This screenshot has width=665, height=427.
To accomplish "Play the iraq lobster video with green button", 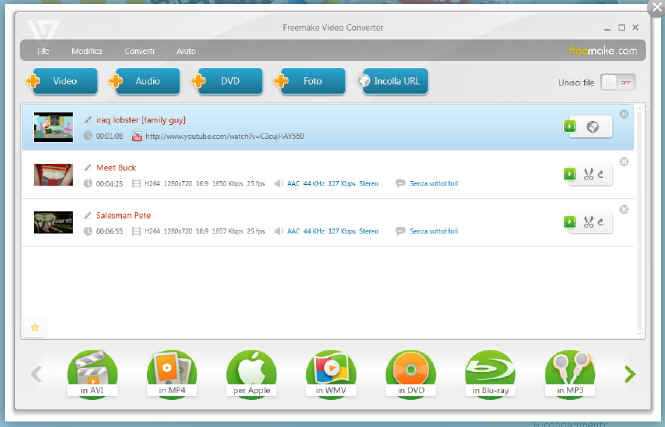I will click(570, 126).
